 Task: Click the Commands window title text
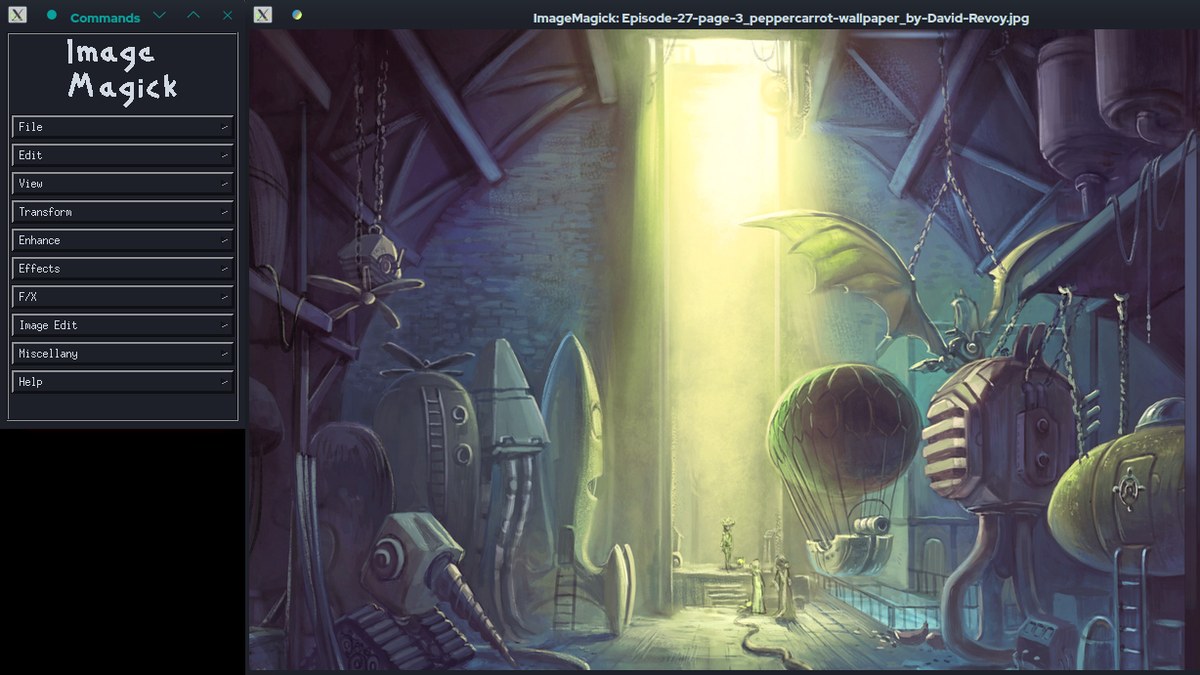105,18
